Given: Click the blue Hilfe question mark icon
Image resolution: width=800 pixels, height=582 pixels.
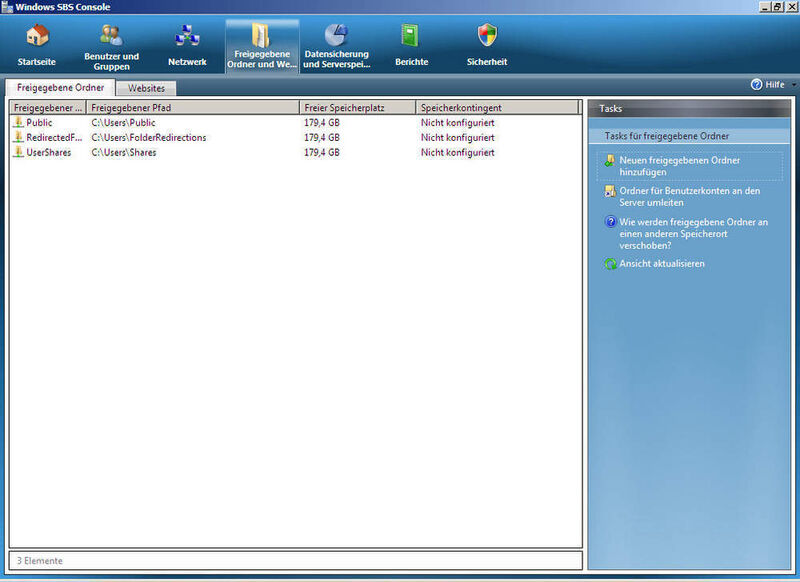Looking at the screenshot, I should point(757,85).
